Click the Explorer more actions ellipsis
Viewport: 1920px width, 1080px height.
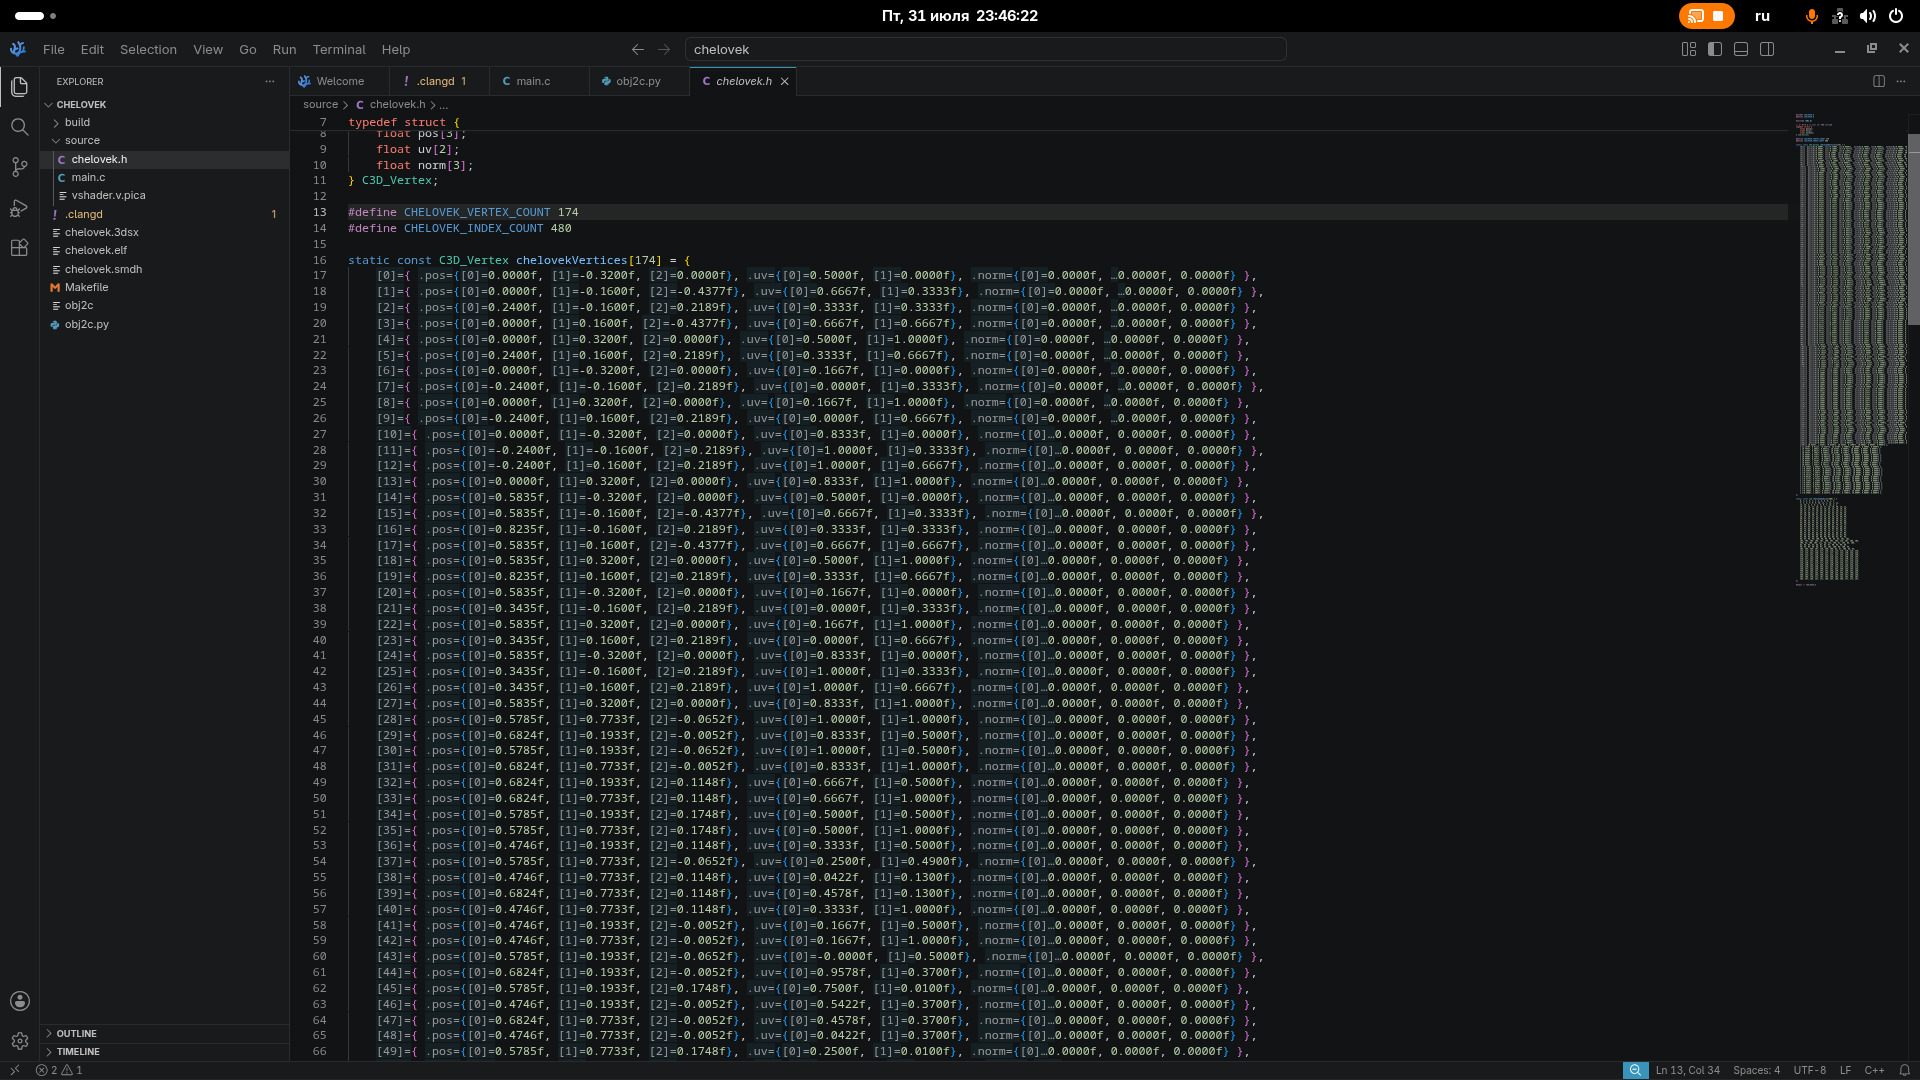[269, 82]
